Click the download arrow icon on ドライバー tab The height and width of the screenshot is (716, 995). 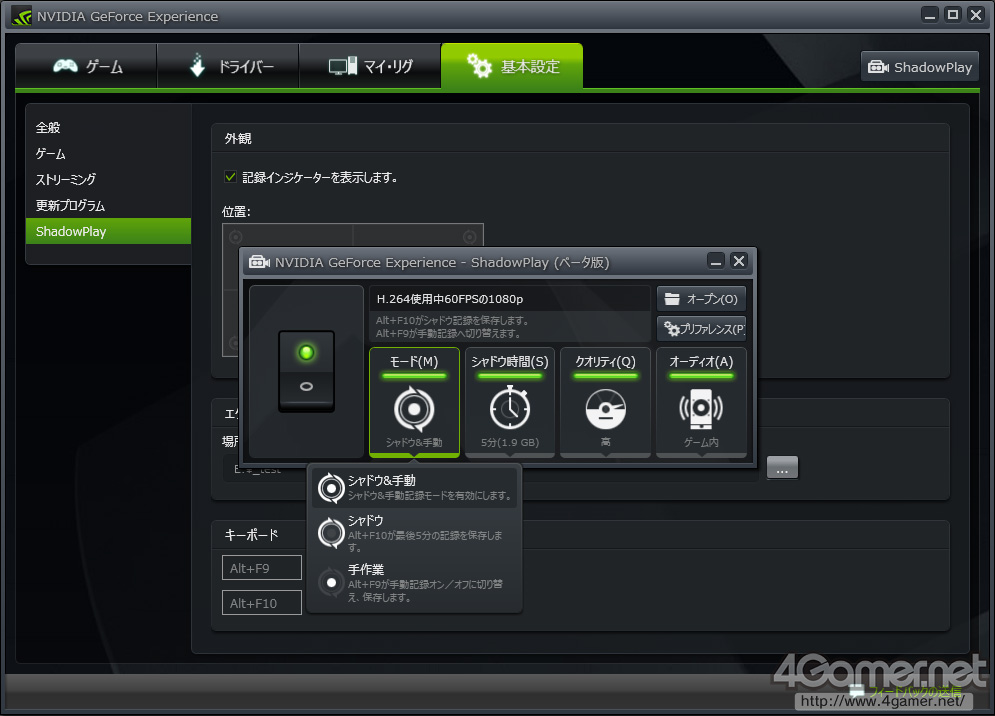pos(198,65)
